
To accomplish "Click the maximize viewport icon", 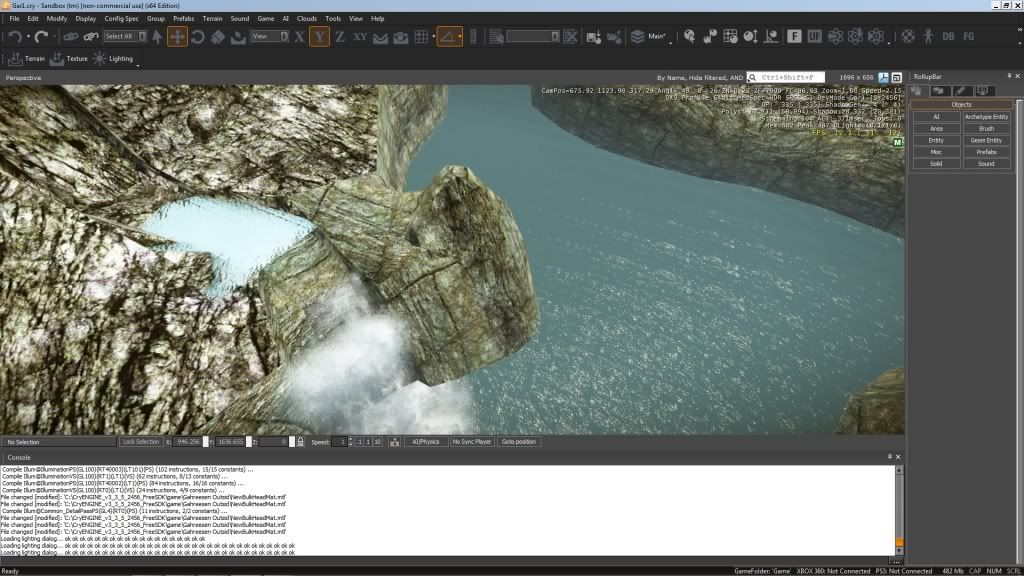I will click(897, 77).
